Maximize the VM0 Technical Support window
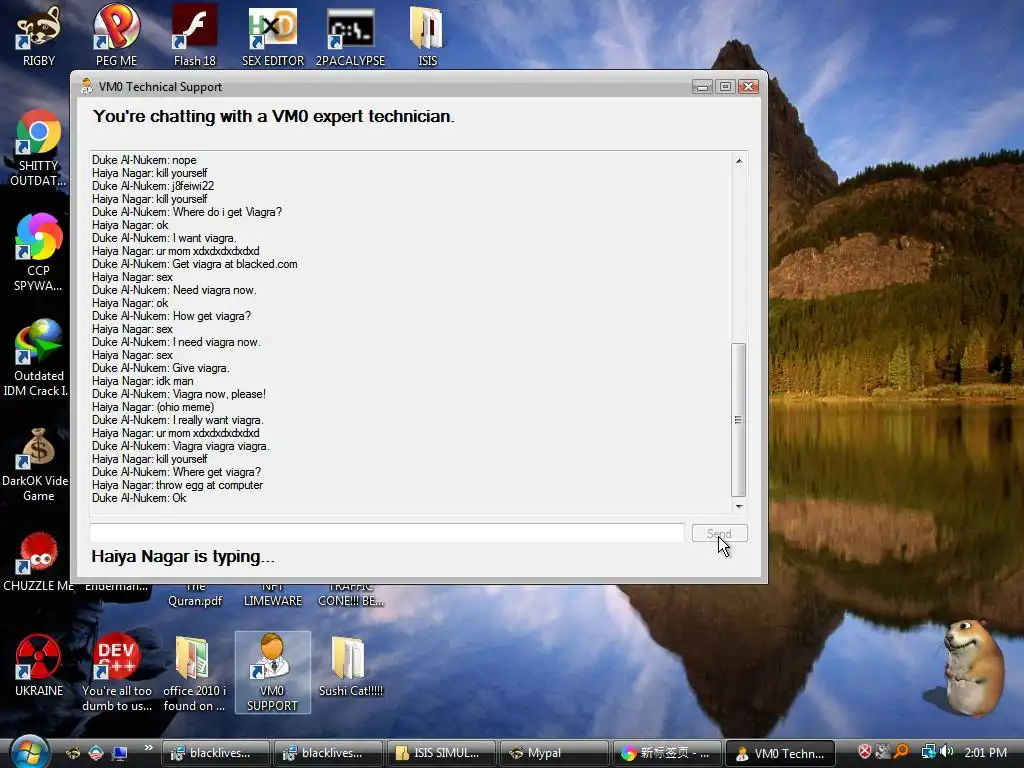Screen dimensions: 1024x768 725,86
